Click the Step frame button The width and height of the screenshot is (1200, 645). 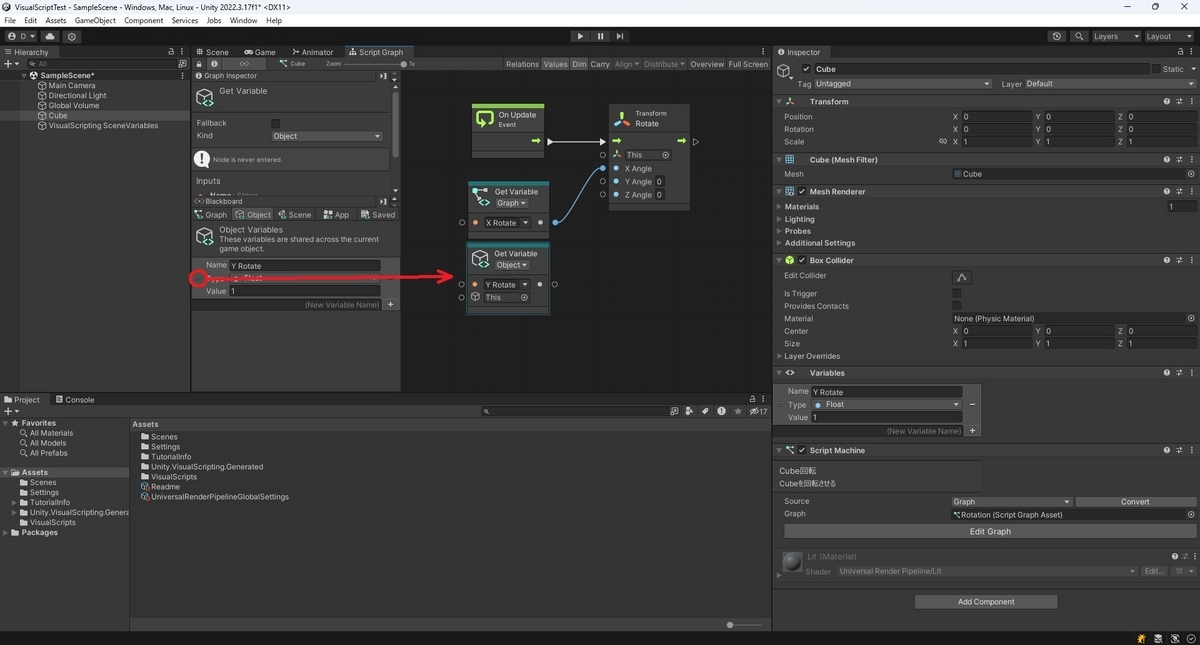pos(620,36)
